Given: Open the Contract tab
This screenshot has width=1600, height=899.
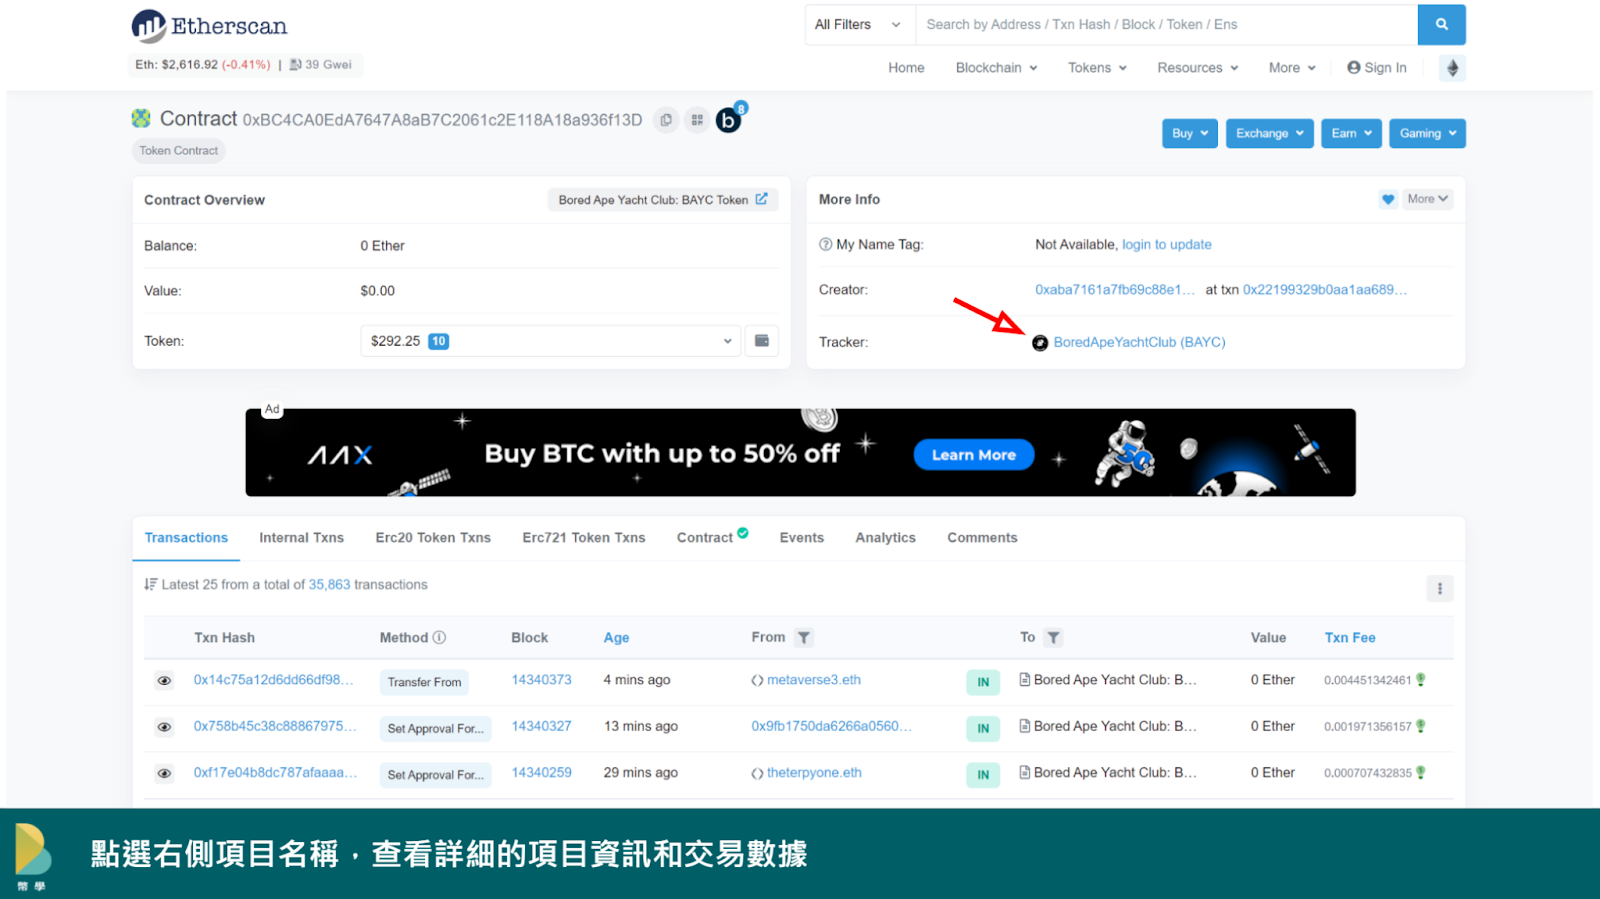Looking at the screenshot, I should [705, 538].
